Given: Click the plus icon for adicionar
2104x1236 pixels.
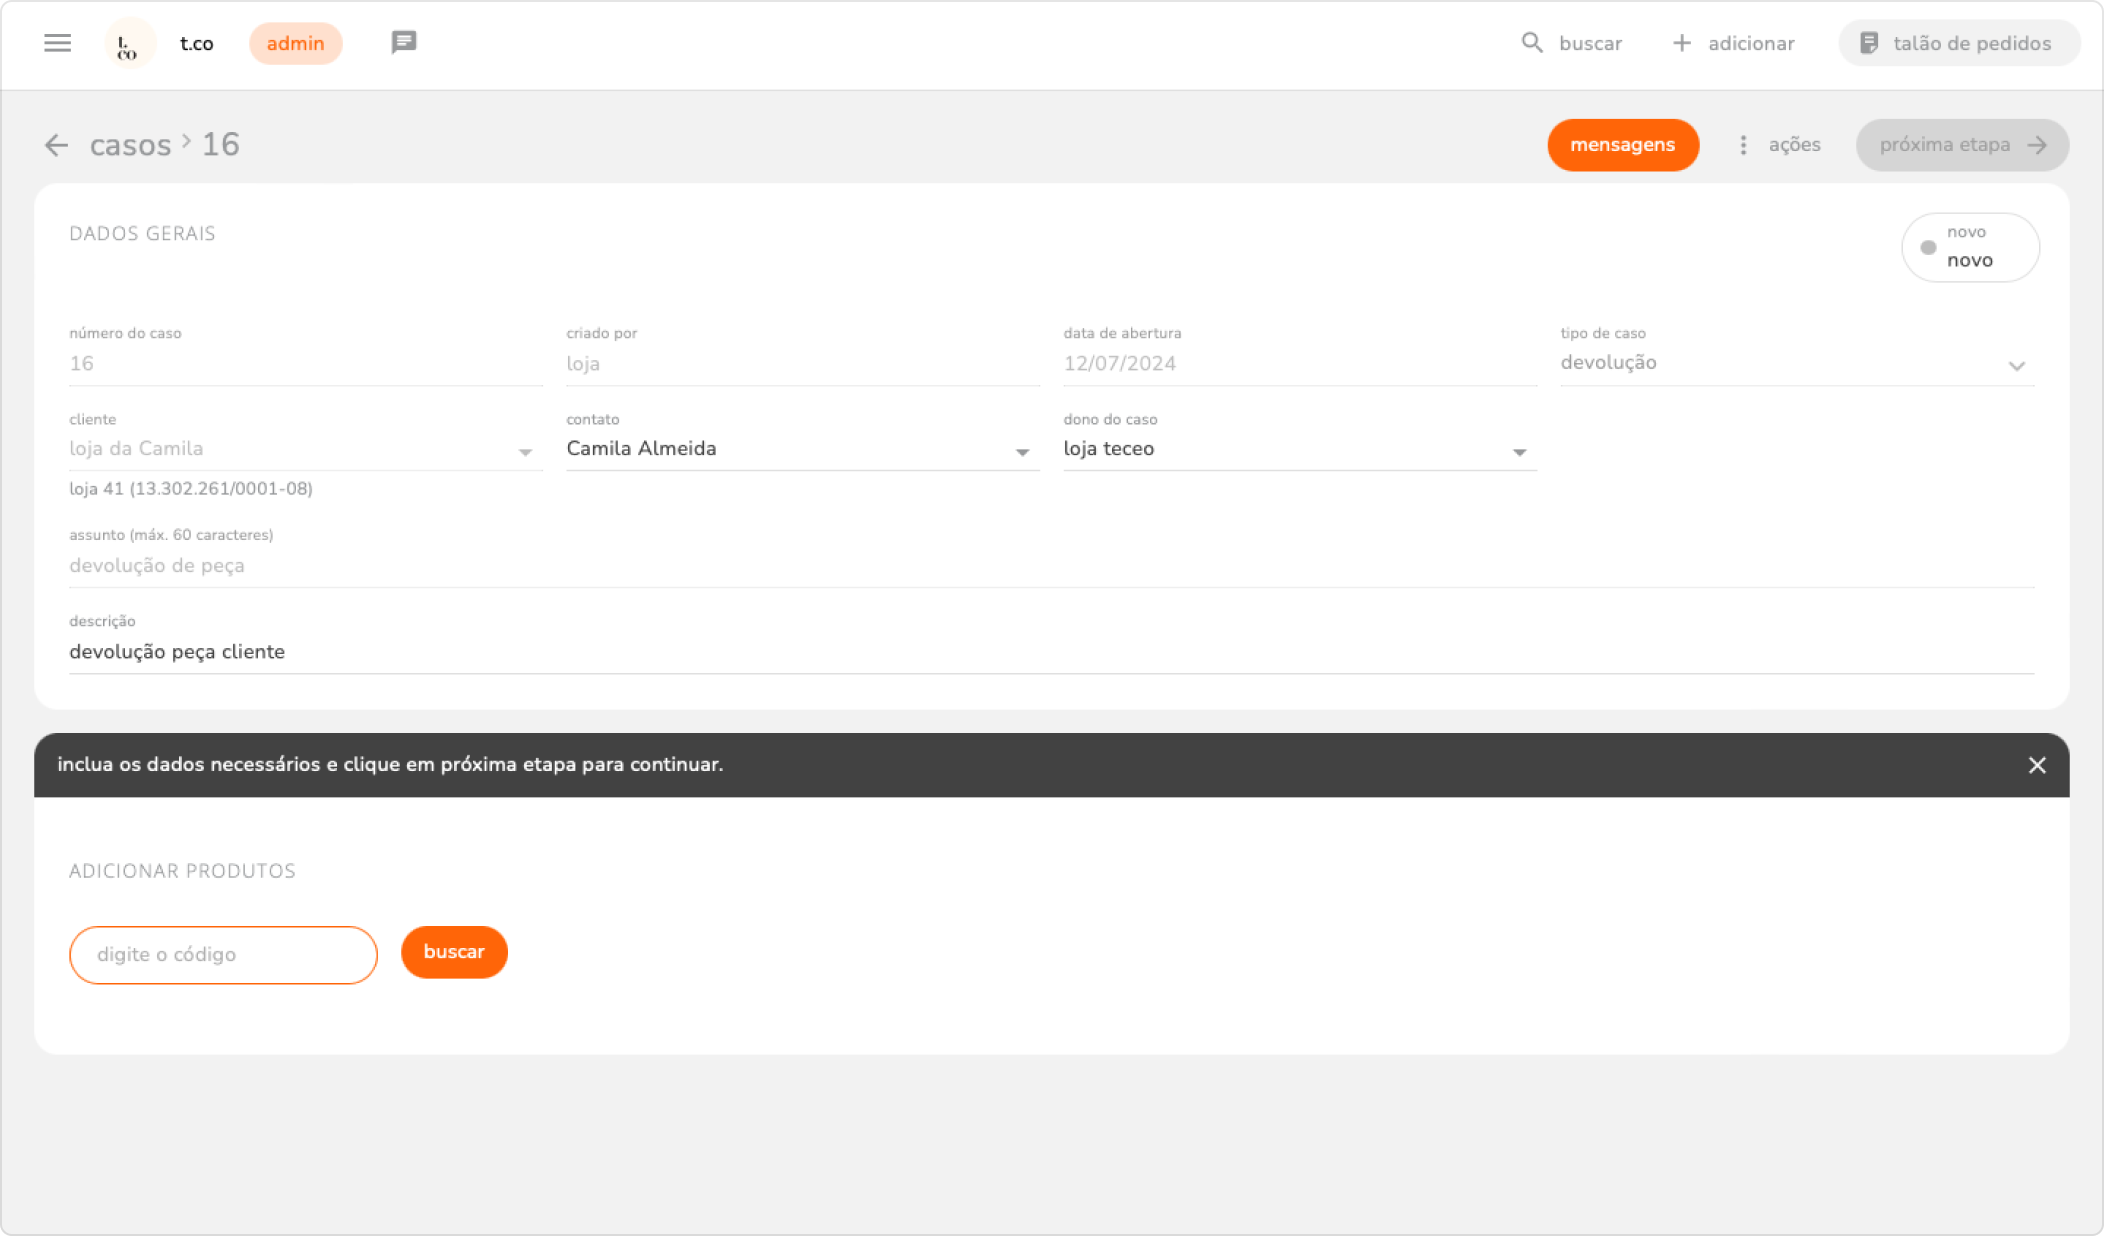Looking at the screenshot, I should (x=1682, y=43).
